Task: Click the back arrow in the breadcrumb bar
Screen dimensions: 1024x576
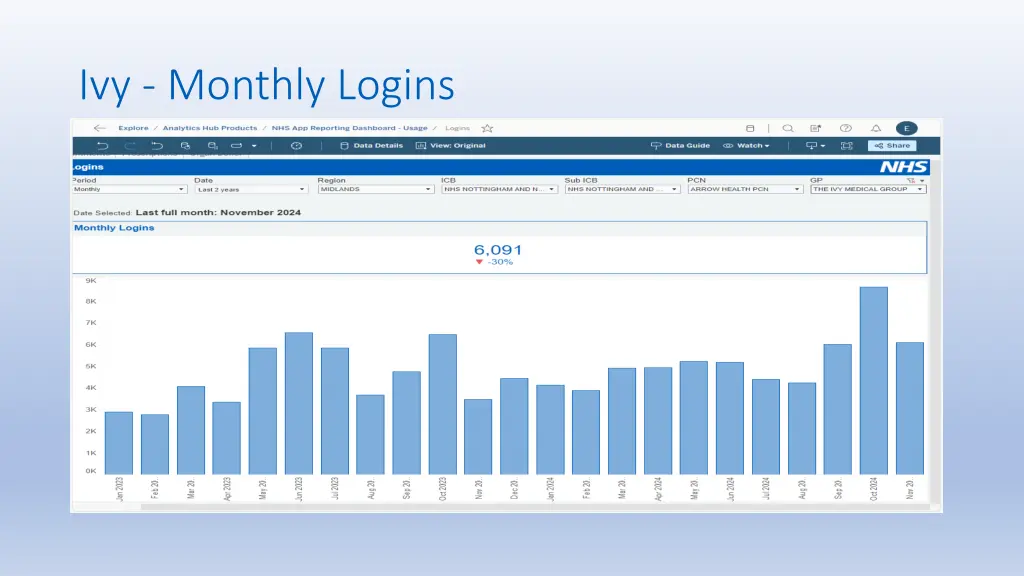Action: (x=99, y=128)
